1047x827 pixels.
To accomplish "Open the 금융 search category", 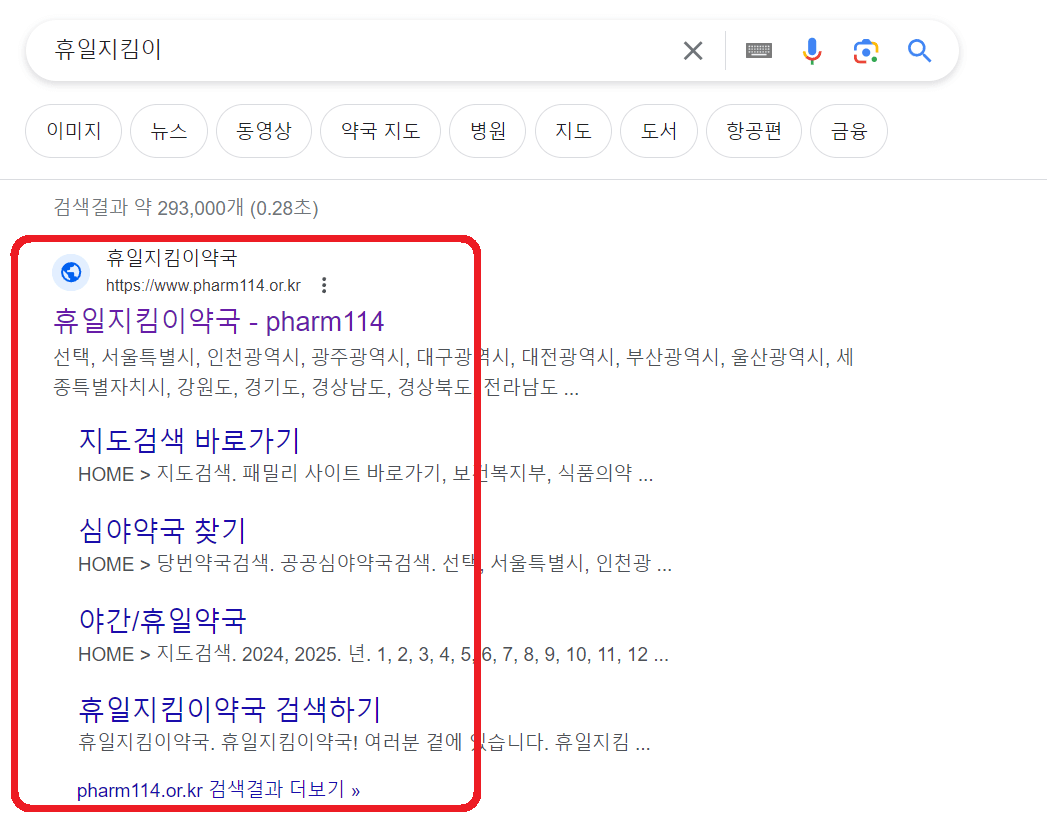I will [x=848, y=131].
